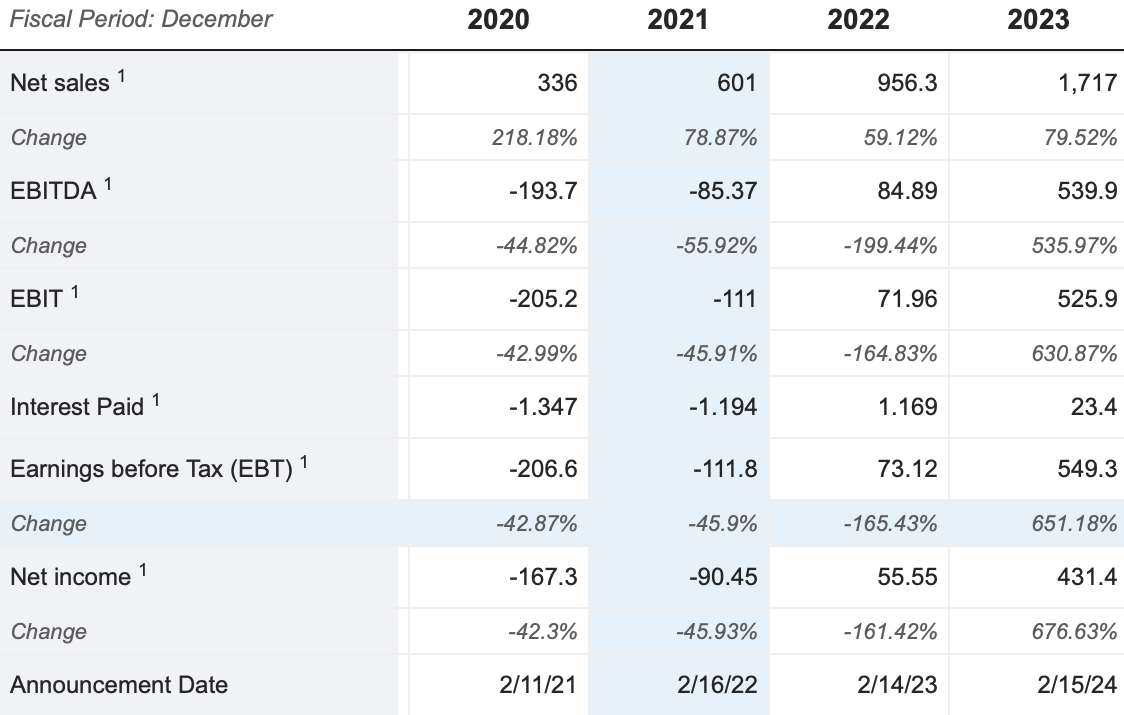Click the Fiscal Period: December heading
Screen dimensions: 1124x715
pos(141,19)
